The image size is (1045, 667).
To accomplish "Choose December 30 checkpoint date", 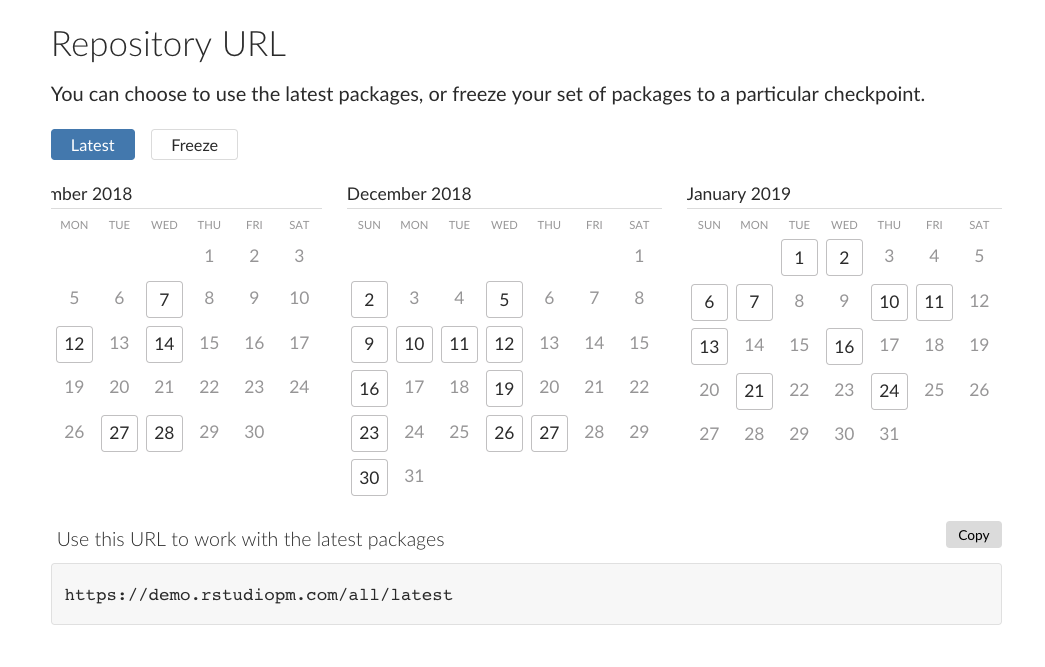I will click(369, 478).
